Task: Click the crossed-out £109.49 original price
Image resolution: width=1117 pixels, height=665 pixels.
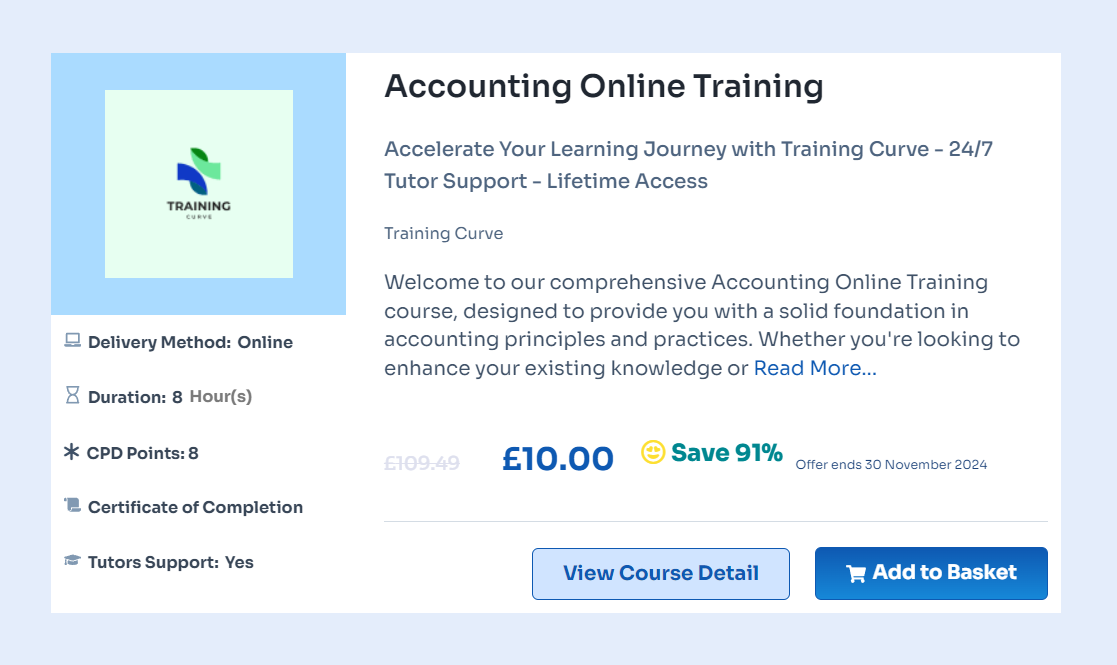Action: pos(422,463)
